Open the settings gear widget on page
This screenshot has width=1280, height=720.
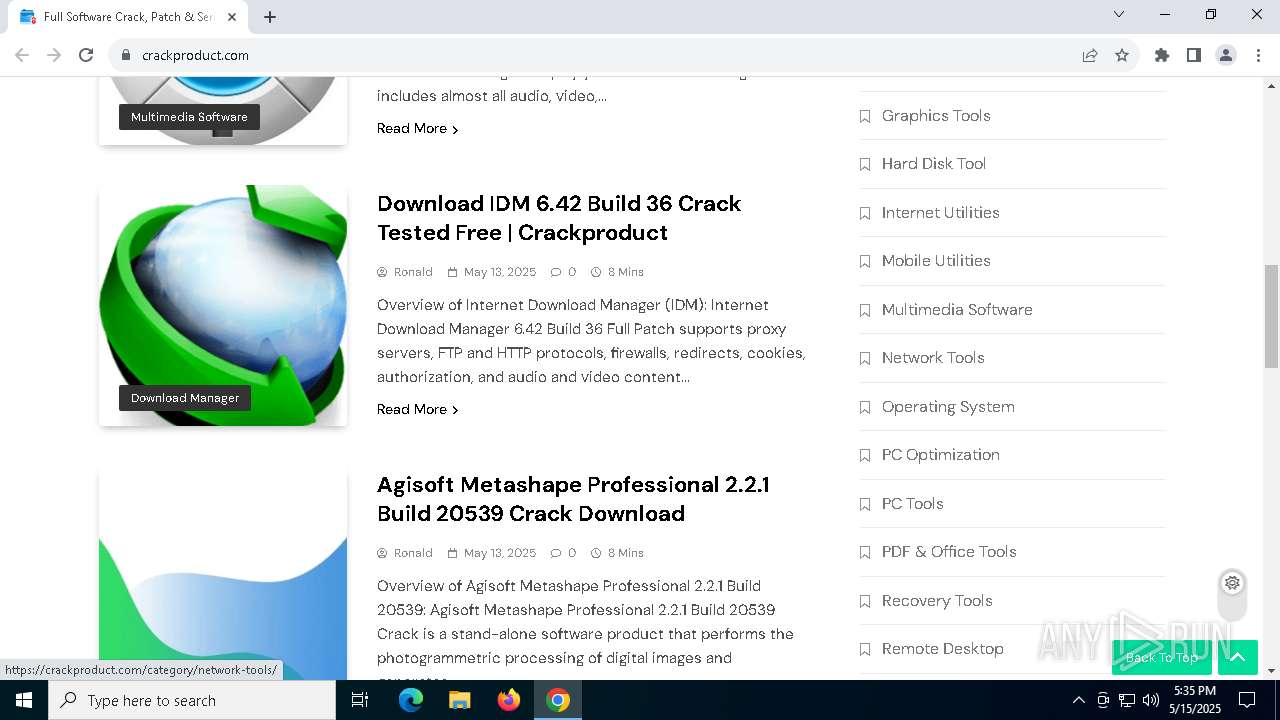point(1232,583)
